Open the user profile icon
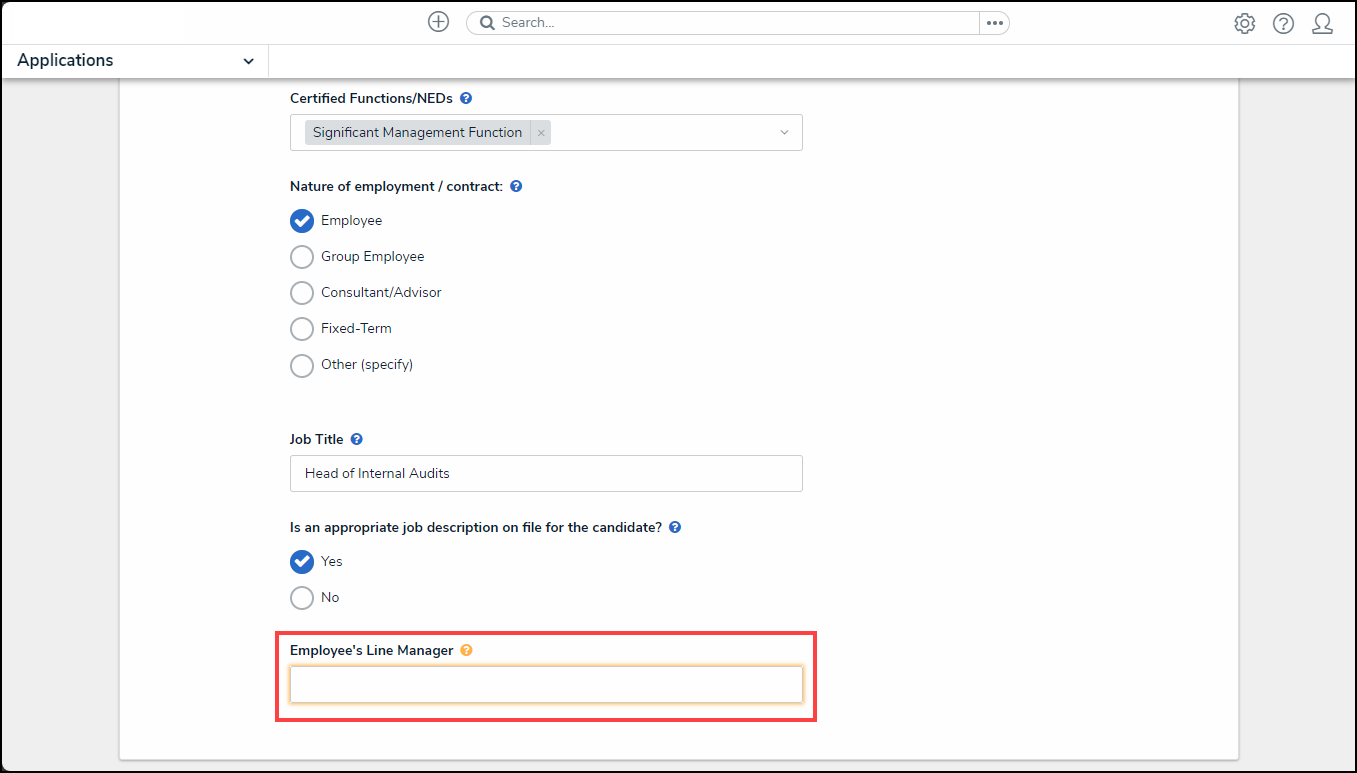The width and height of the screenshot is (1357, 773). pos(1322,24)
